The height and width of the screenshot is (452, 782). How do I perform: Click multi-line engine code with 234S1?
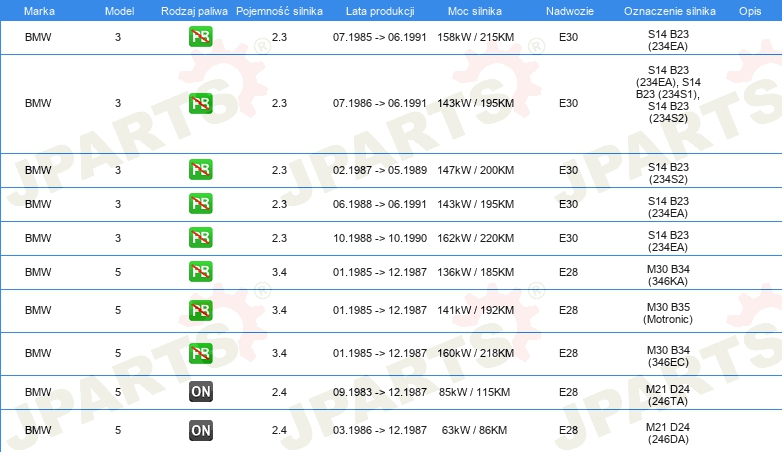668,94
